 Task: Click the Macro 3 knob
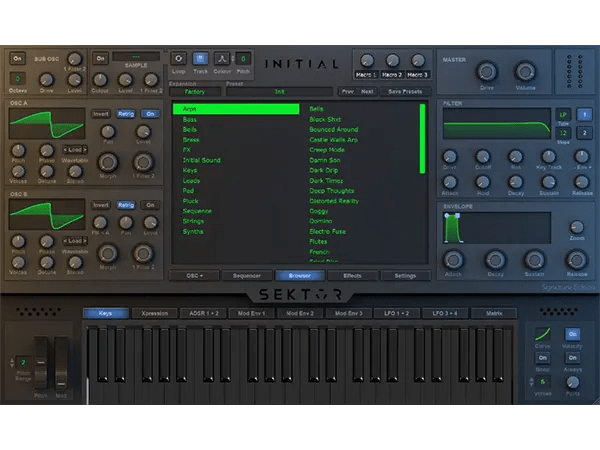[x=418, y=60]
